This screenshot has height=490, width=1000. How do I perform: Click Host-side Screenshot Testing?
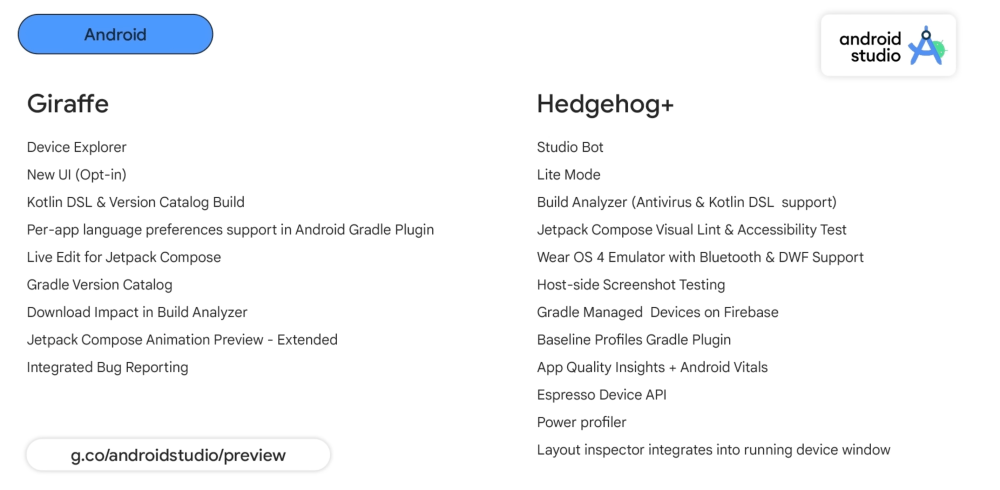tap(631, 285)
